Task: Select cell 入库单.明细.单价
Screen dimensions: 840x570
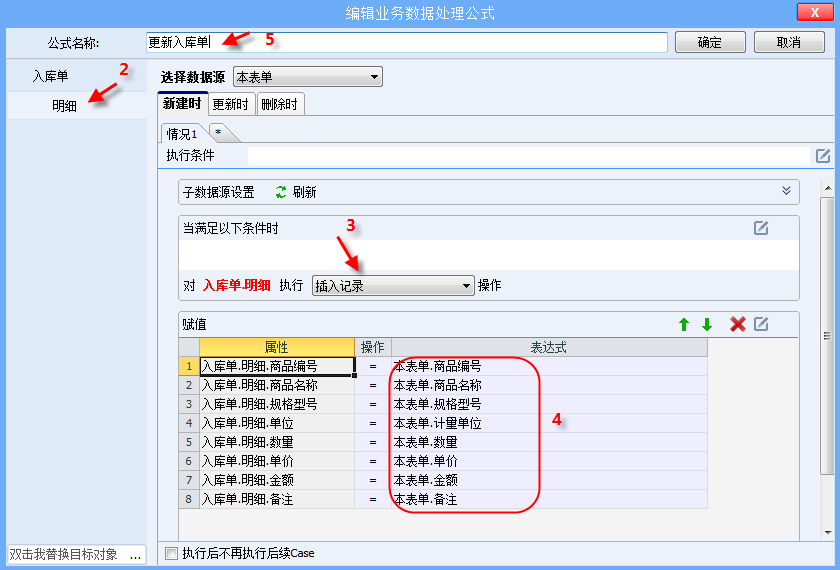Action: (276, 461)
